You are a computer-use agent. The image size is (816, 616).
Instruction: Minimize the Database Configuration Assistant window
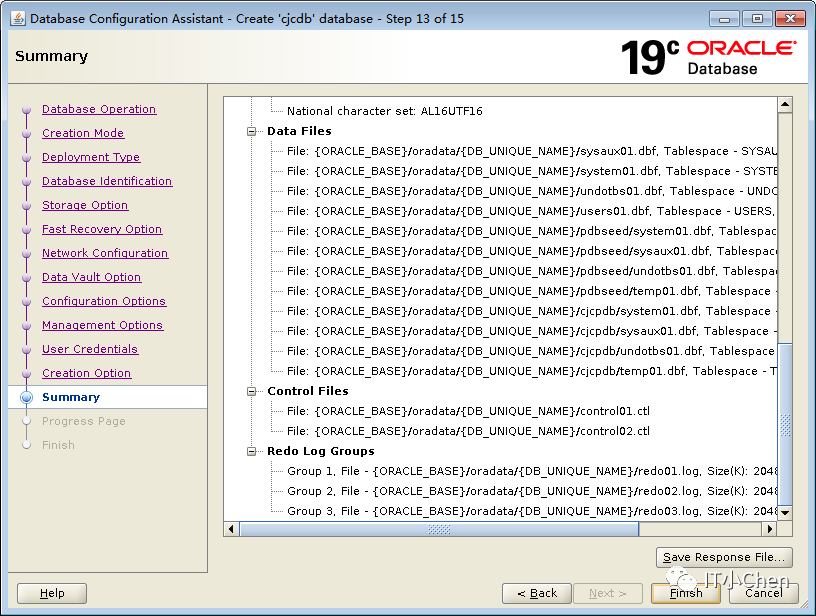(724, 19)
